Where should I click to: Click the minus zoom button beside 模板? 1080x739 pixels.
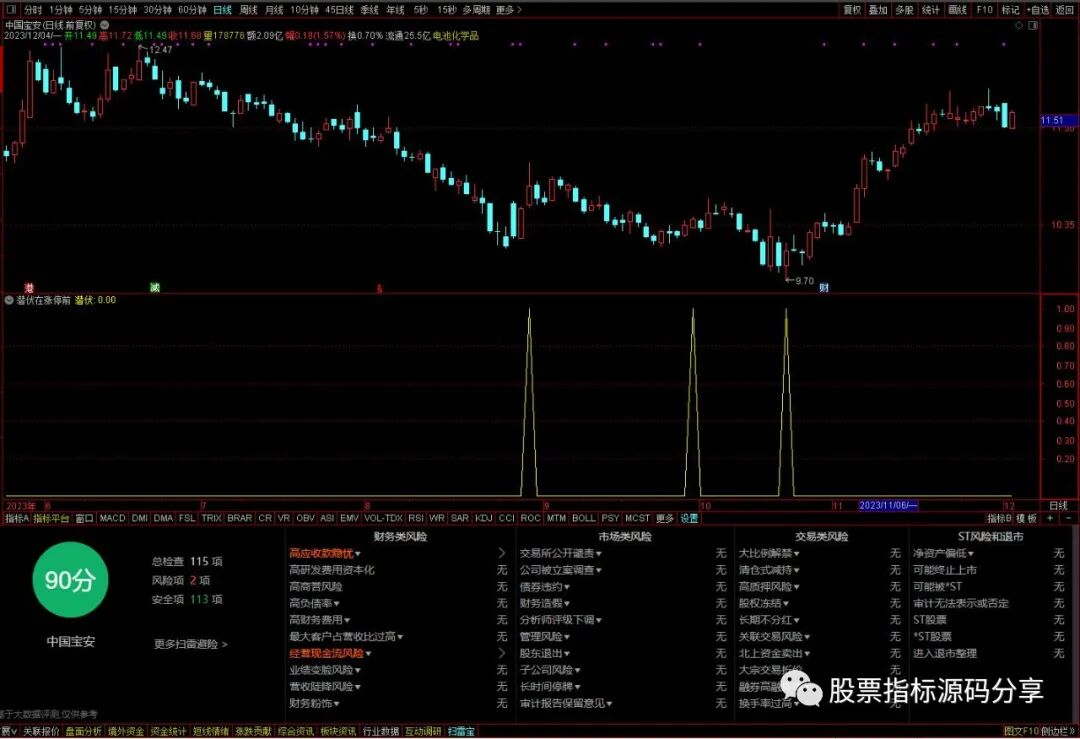1068,518
